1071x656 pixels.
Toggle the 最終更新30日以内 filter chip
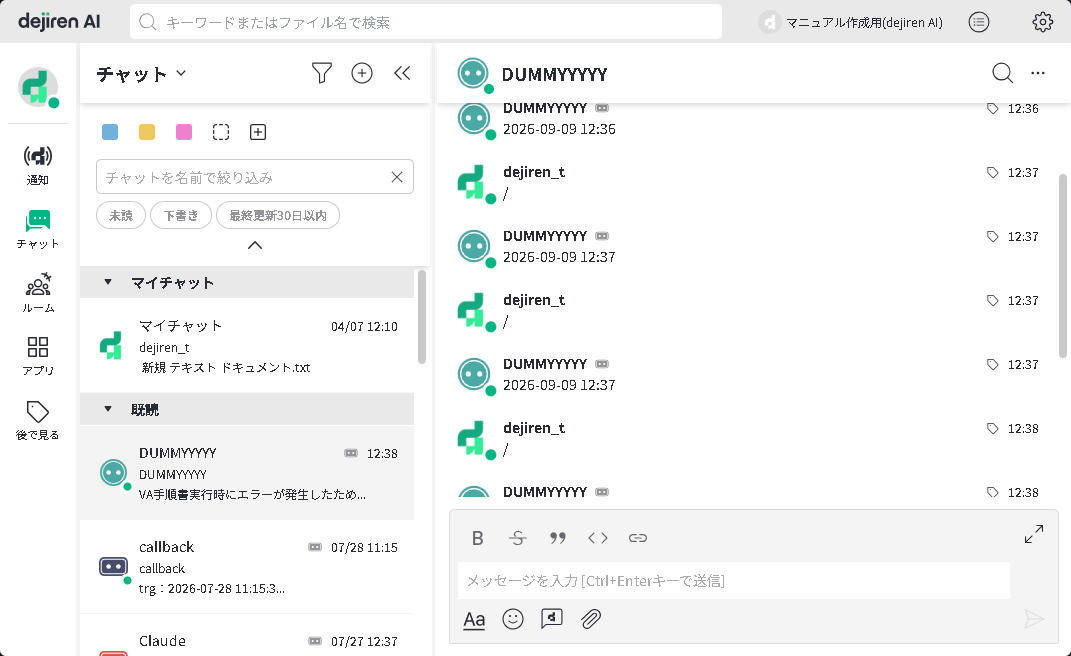[278, 215]
